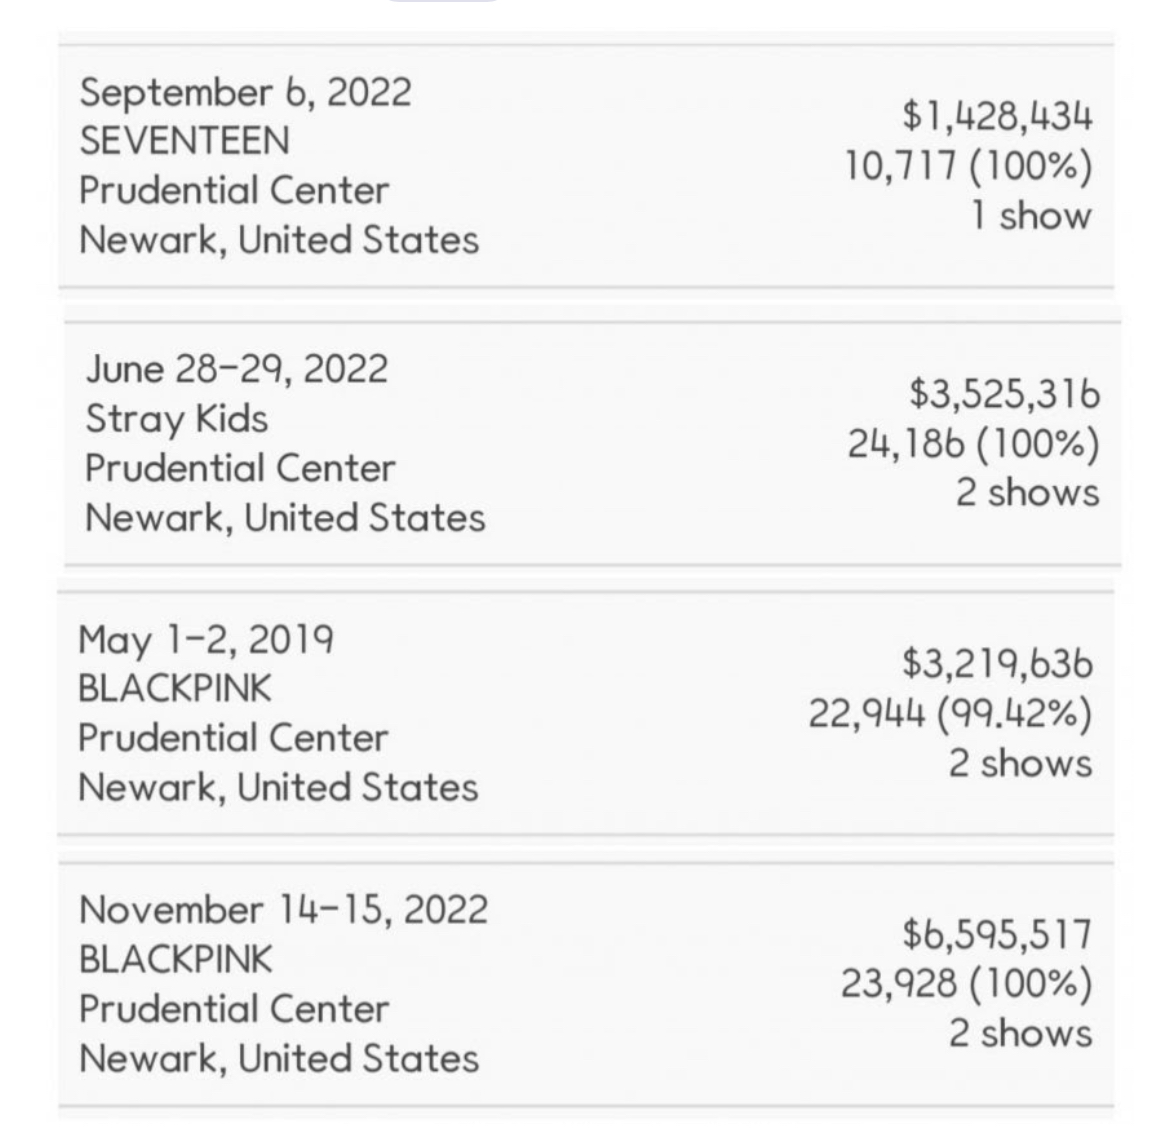The height and width of the screenshot is (1145, 1170).
Task: Click the "1 show" label
Action: coord(1031,215)
